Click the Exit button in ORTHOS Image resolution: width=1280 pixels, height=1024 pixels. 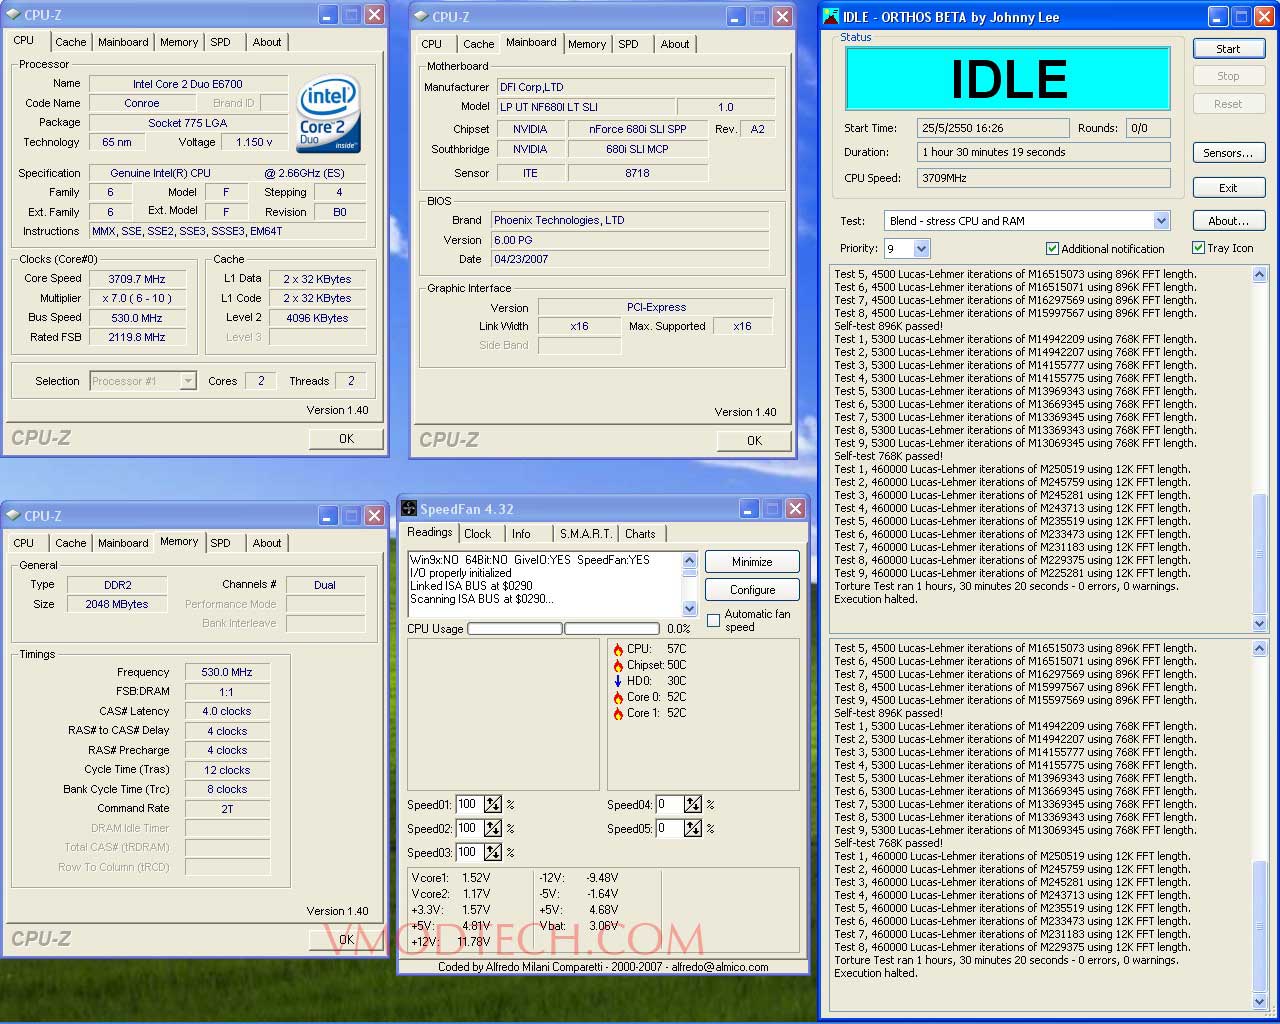point(1228,188)
